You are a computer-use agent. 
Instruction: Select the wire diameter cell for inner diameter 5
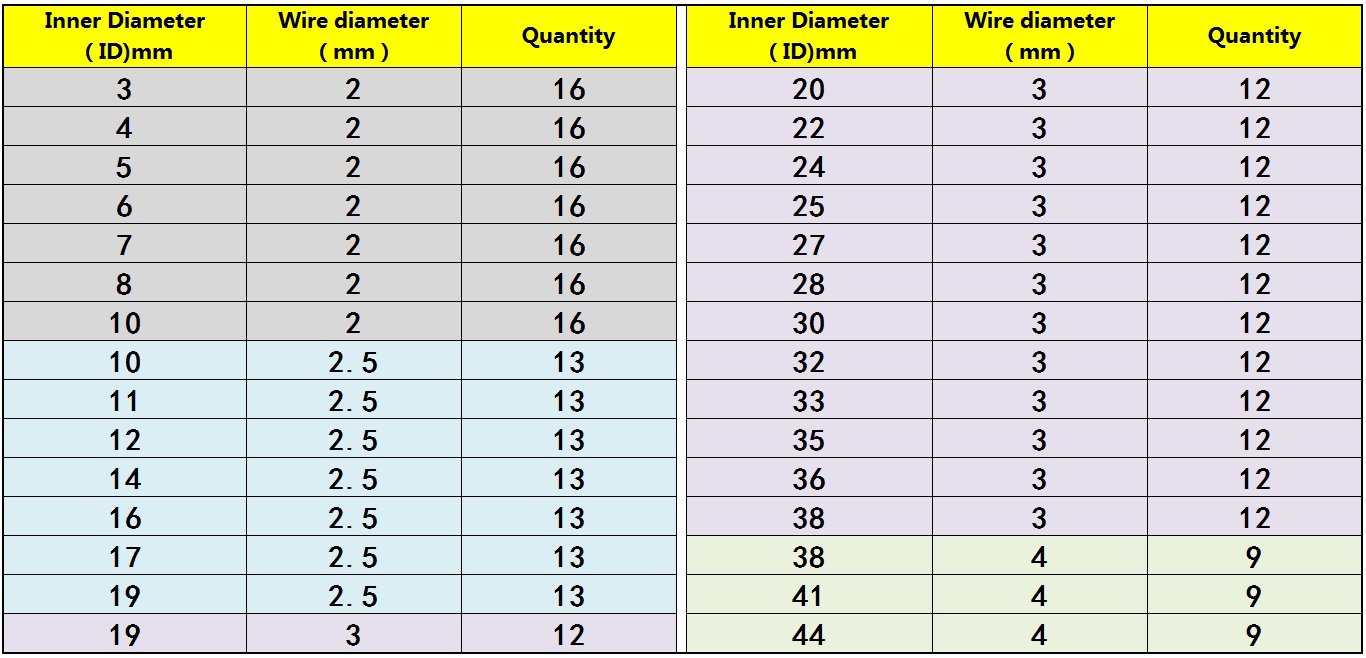pyautogui.click(x=353, y=167)
